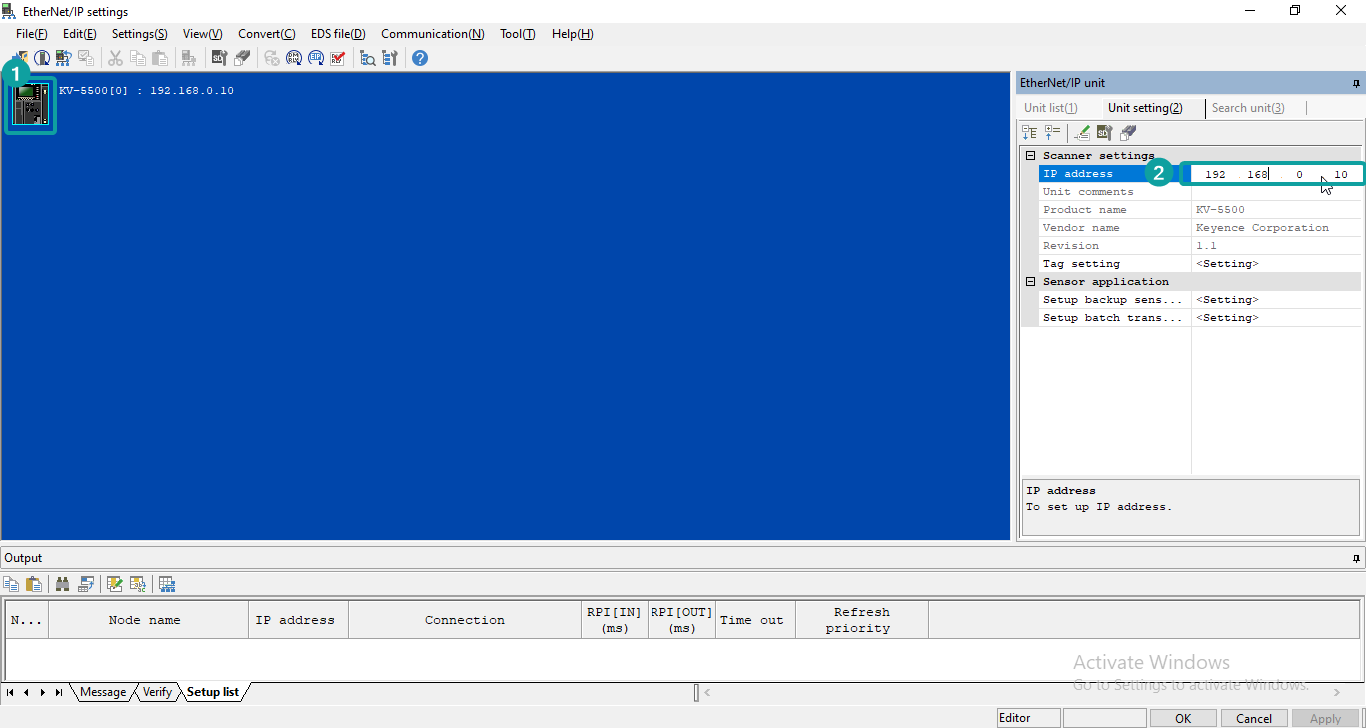This screenshot has height=728, width=1366.
Task: Click the first octet 192 in IP address field
Action: tap(1215, 174)
